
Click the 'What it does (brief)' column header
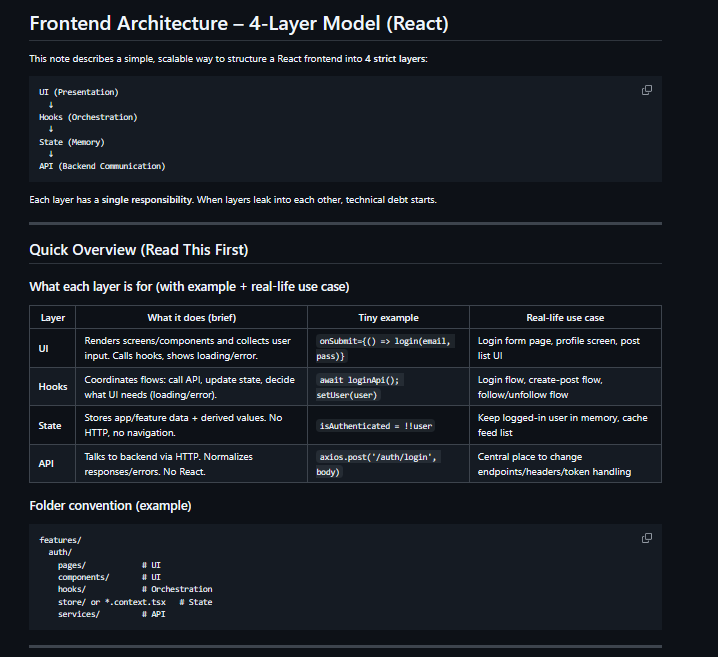(x=191, y=317)
